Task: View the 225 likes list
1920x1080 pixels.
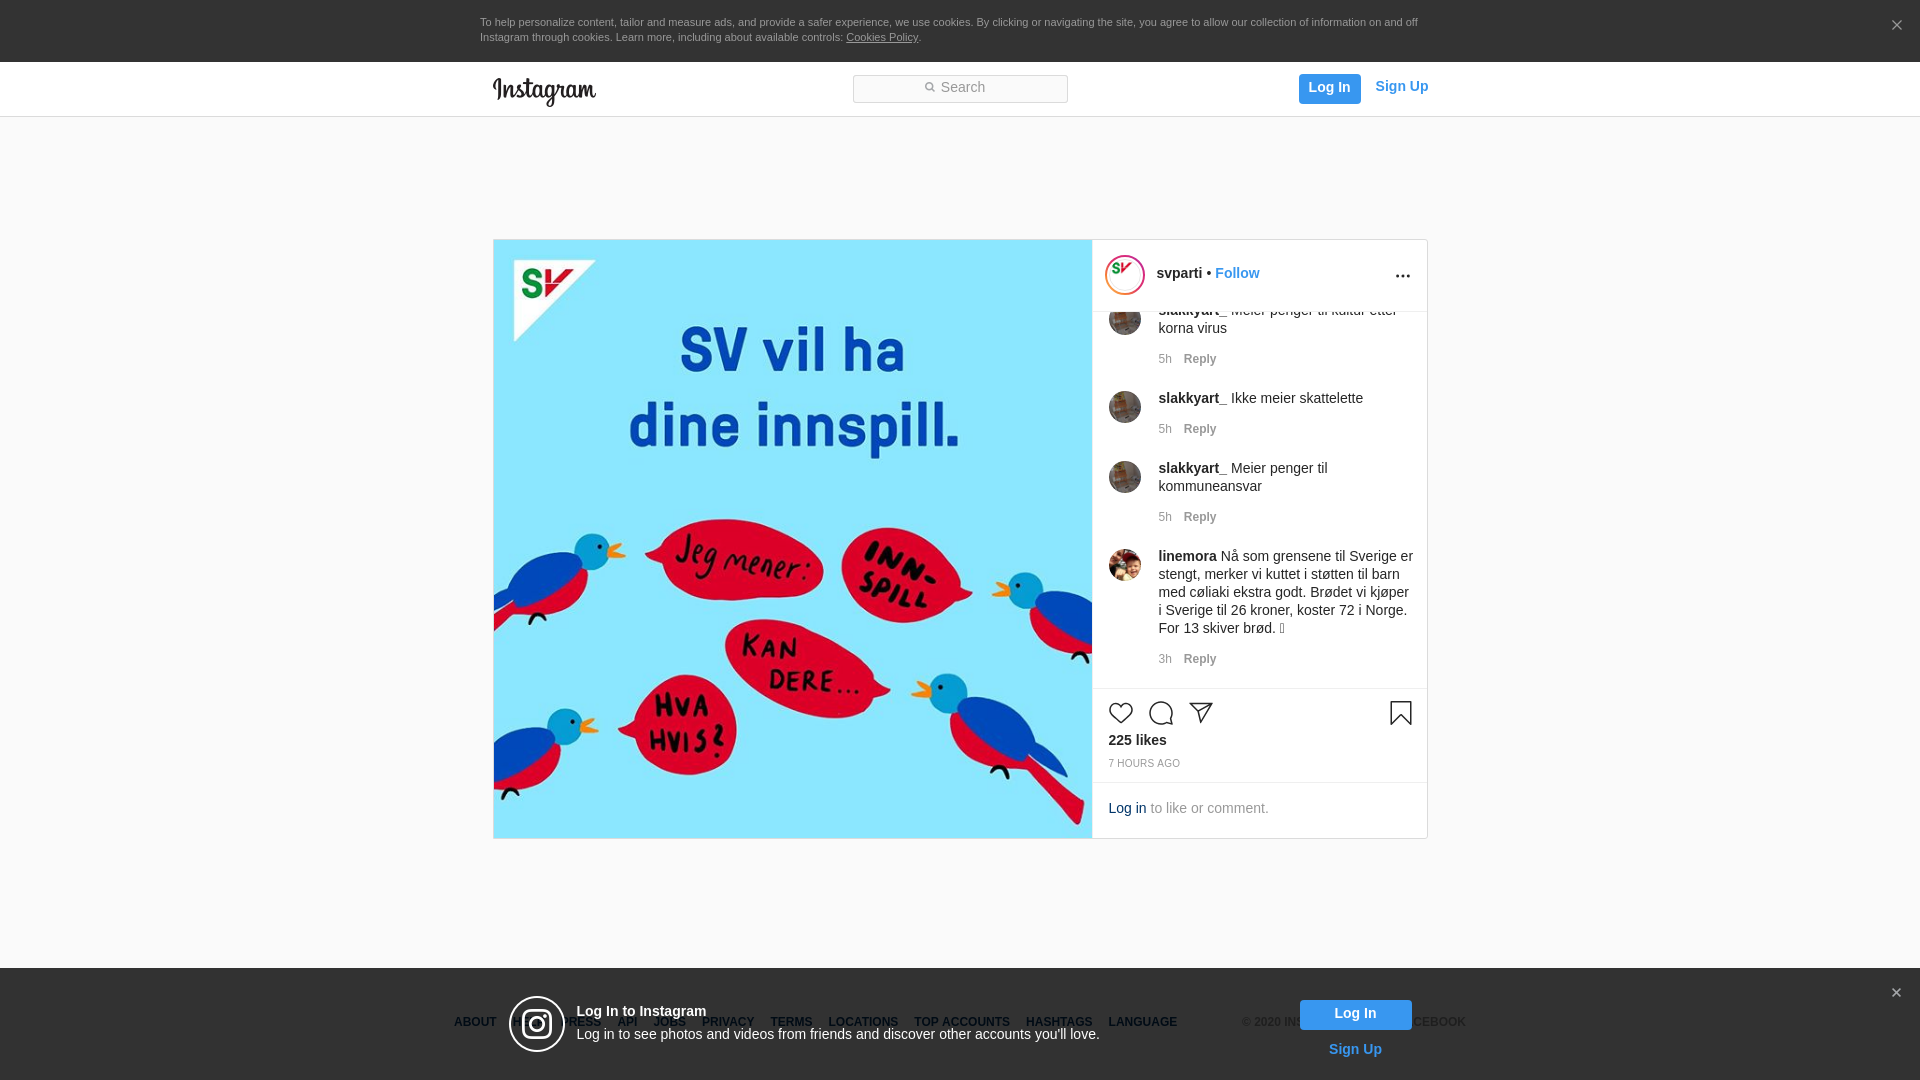Action: point(1137,740)
